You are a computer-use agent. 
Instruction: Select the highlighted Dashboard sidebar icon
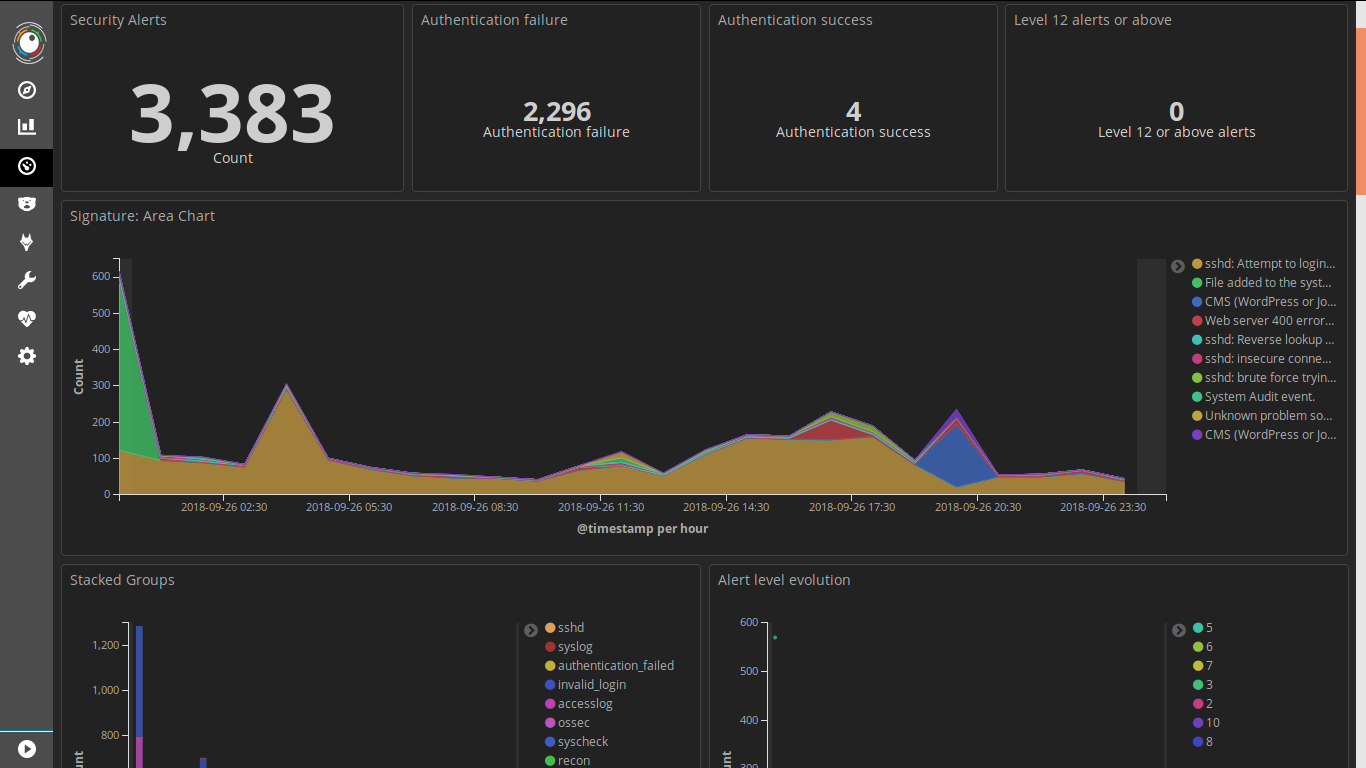pos(27,166)
